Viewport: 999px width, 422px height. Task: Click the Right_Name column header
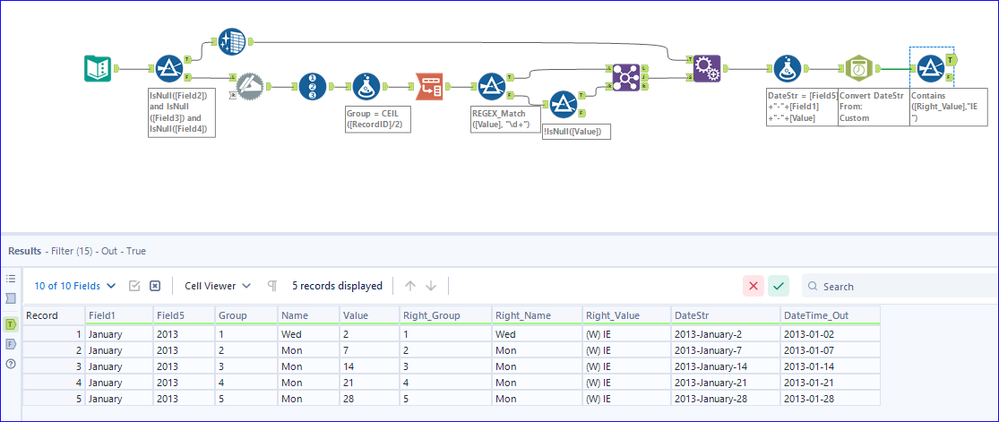[x=536, y=316]
